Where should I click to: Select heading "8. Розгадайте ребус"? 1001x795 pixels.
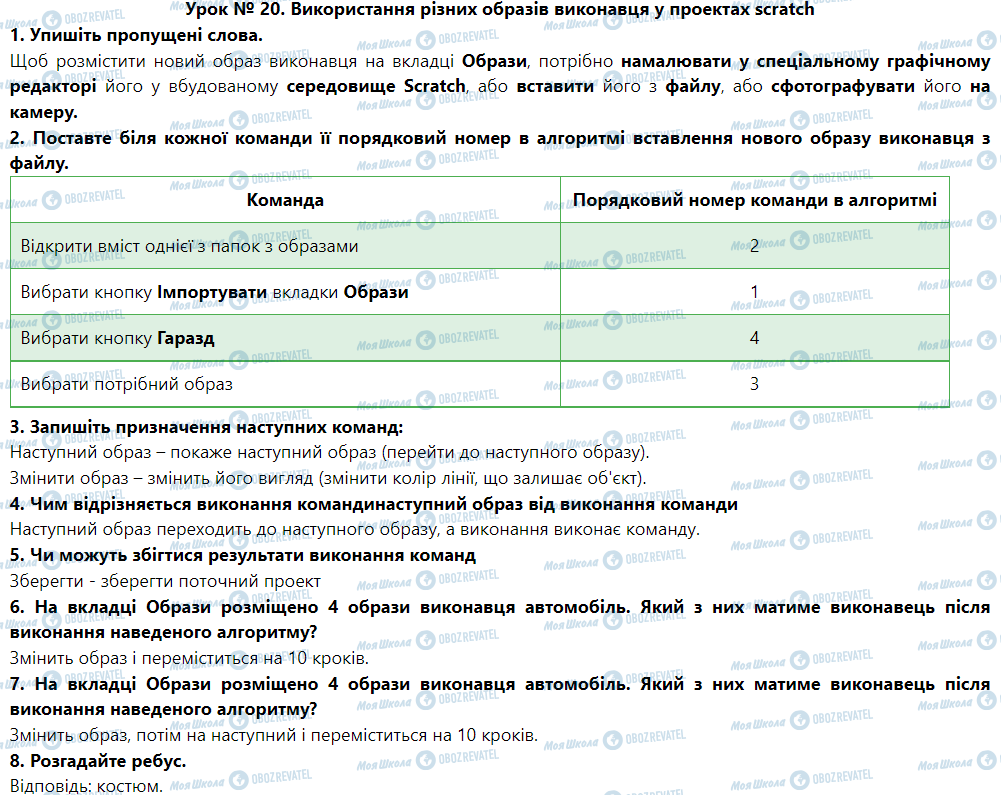(x=98, y=761)
